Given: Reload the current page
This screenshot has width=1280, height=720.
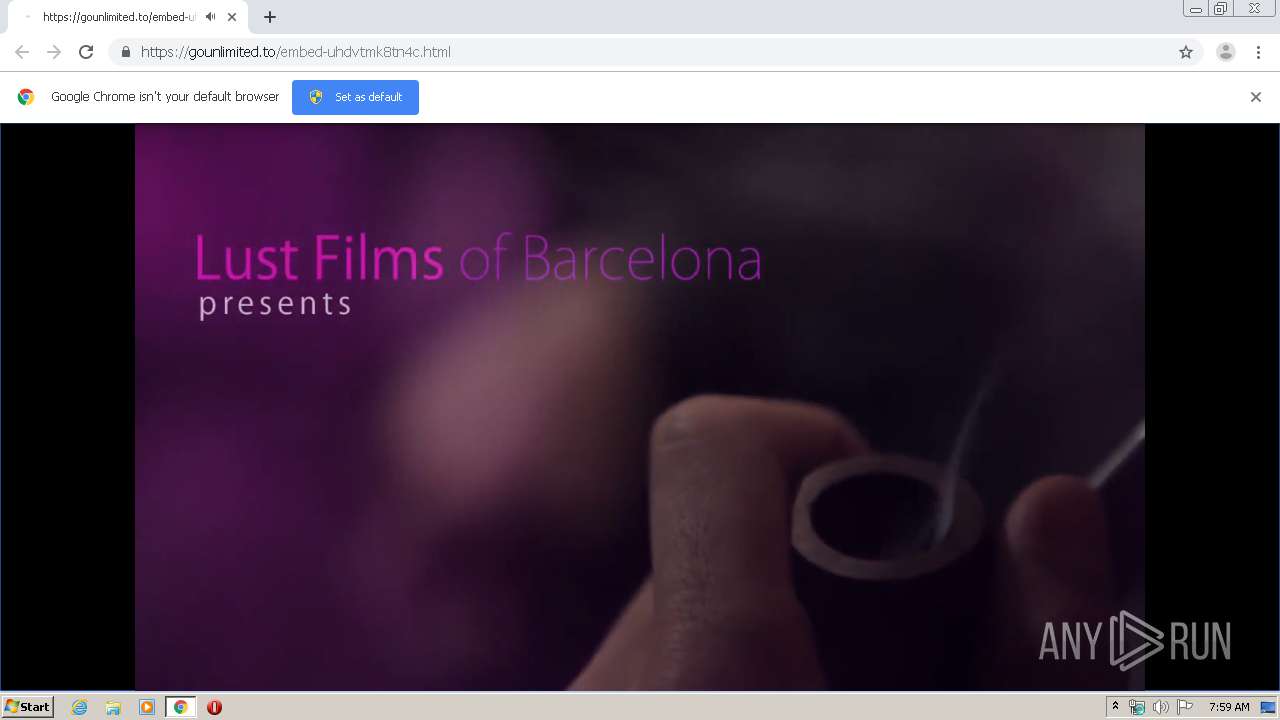Looking at the screenshot, I should [x=86, y=52].
